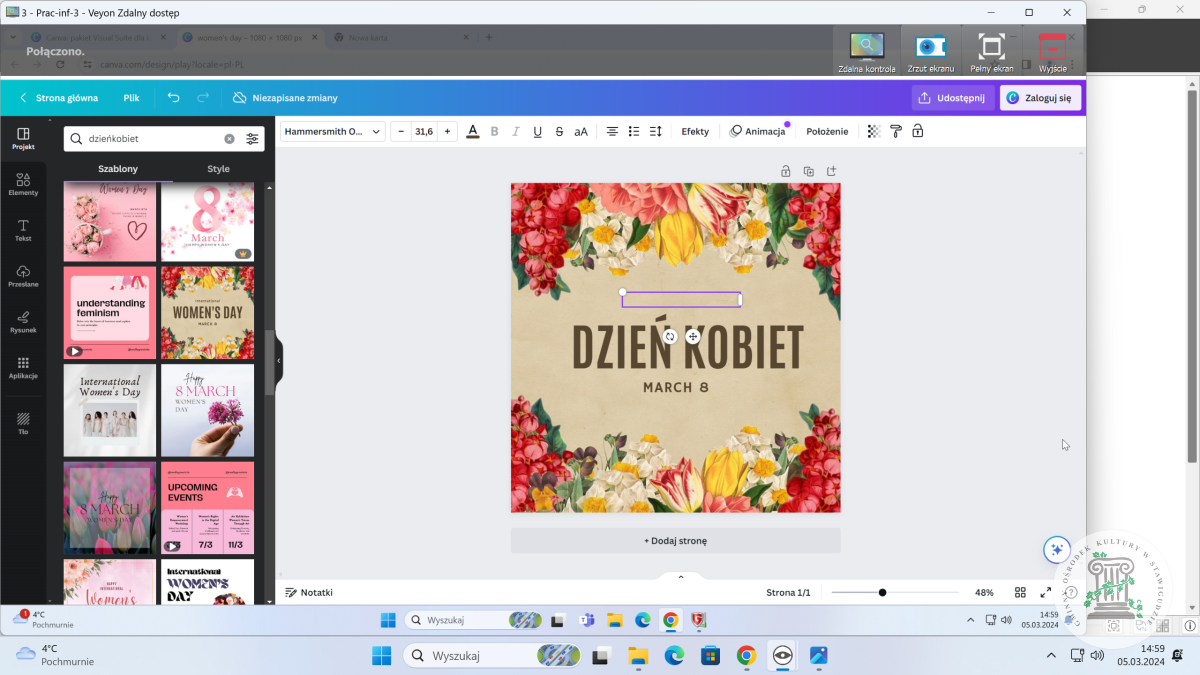Adjust the zoom slider handle
1200x675 pixels.
coord(882,592)
